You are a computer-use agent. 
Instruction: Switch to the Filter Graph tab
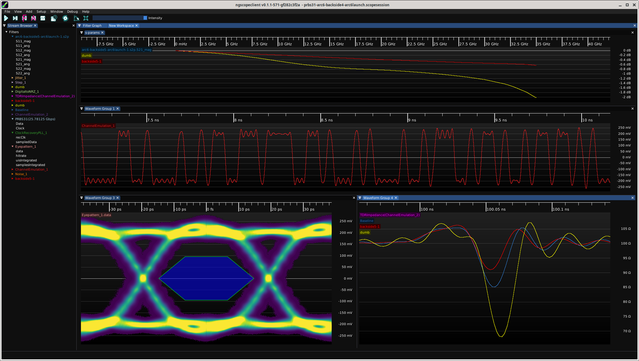(x=92, y=26)
